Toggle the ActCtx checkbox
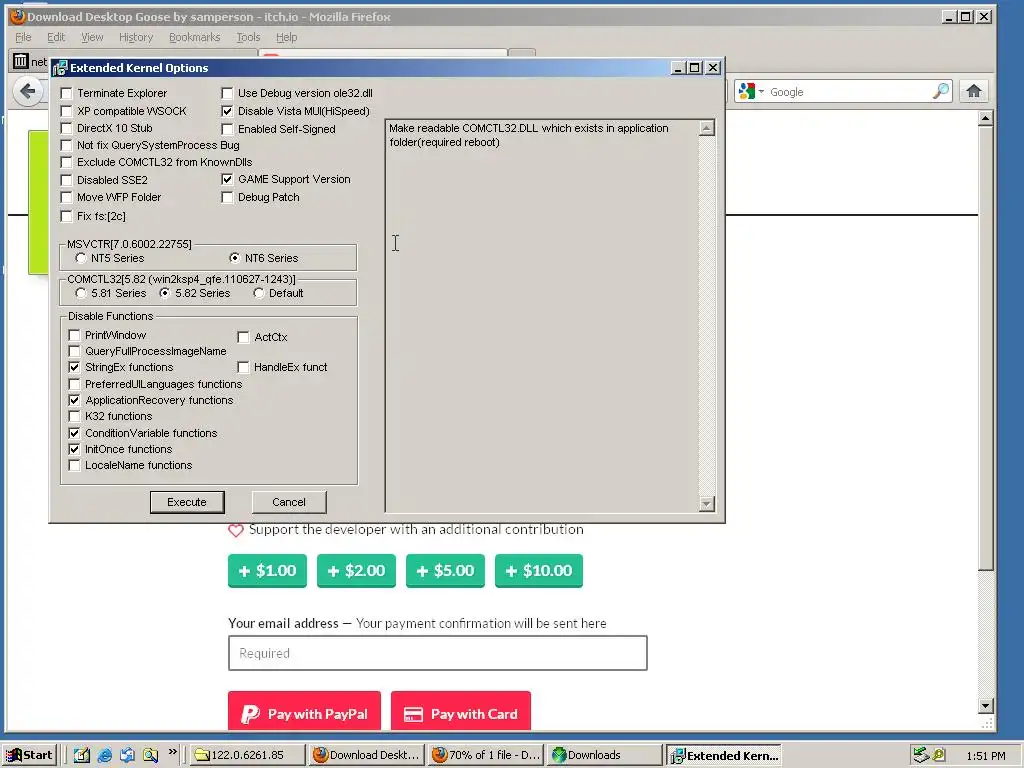 [x=244, y=337]
